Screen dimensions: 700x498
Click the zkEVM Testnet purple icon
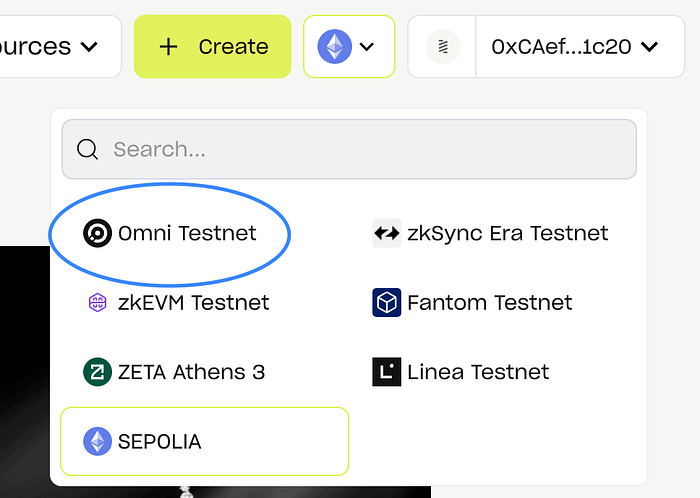pyautogui.click(x=97, y=302)
